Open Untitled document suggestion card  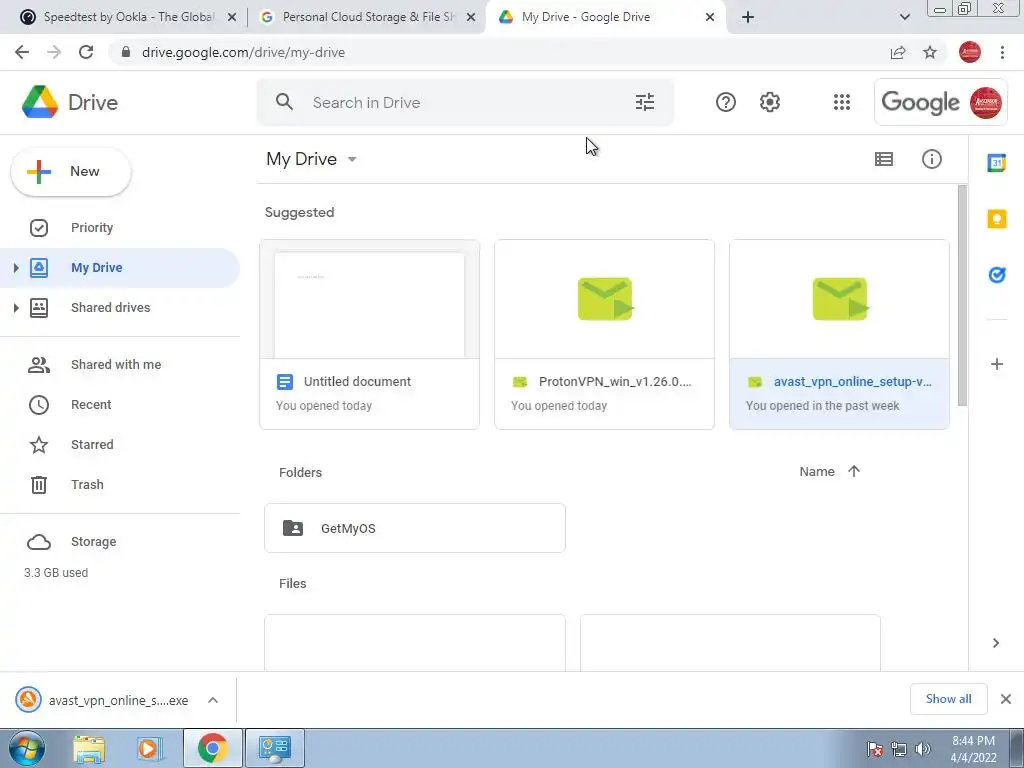pos(370,334)
